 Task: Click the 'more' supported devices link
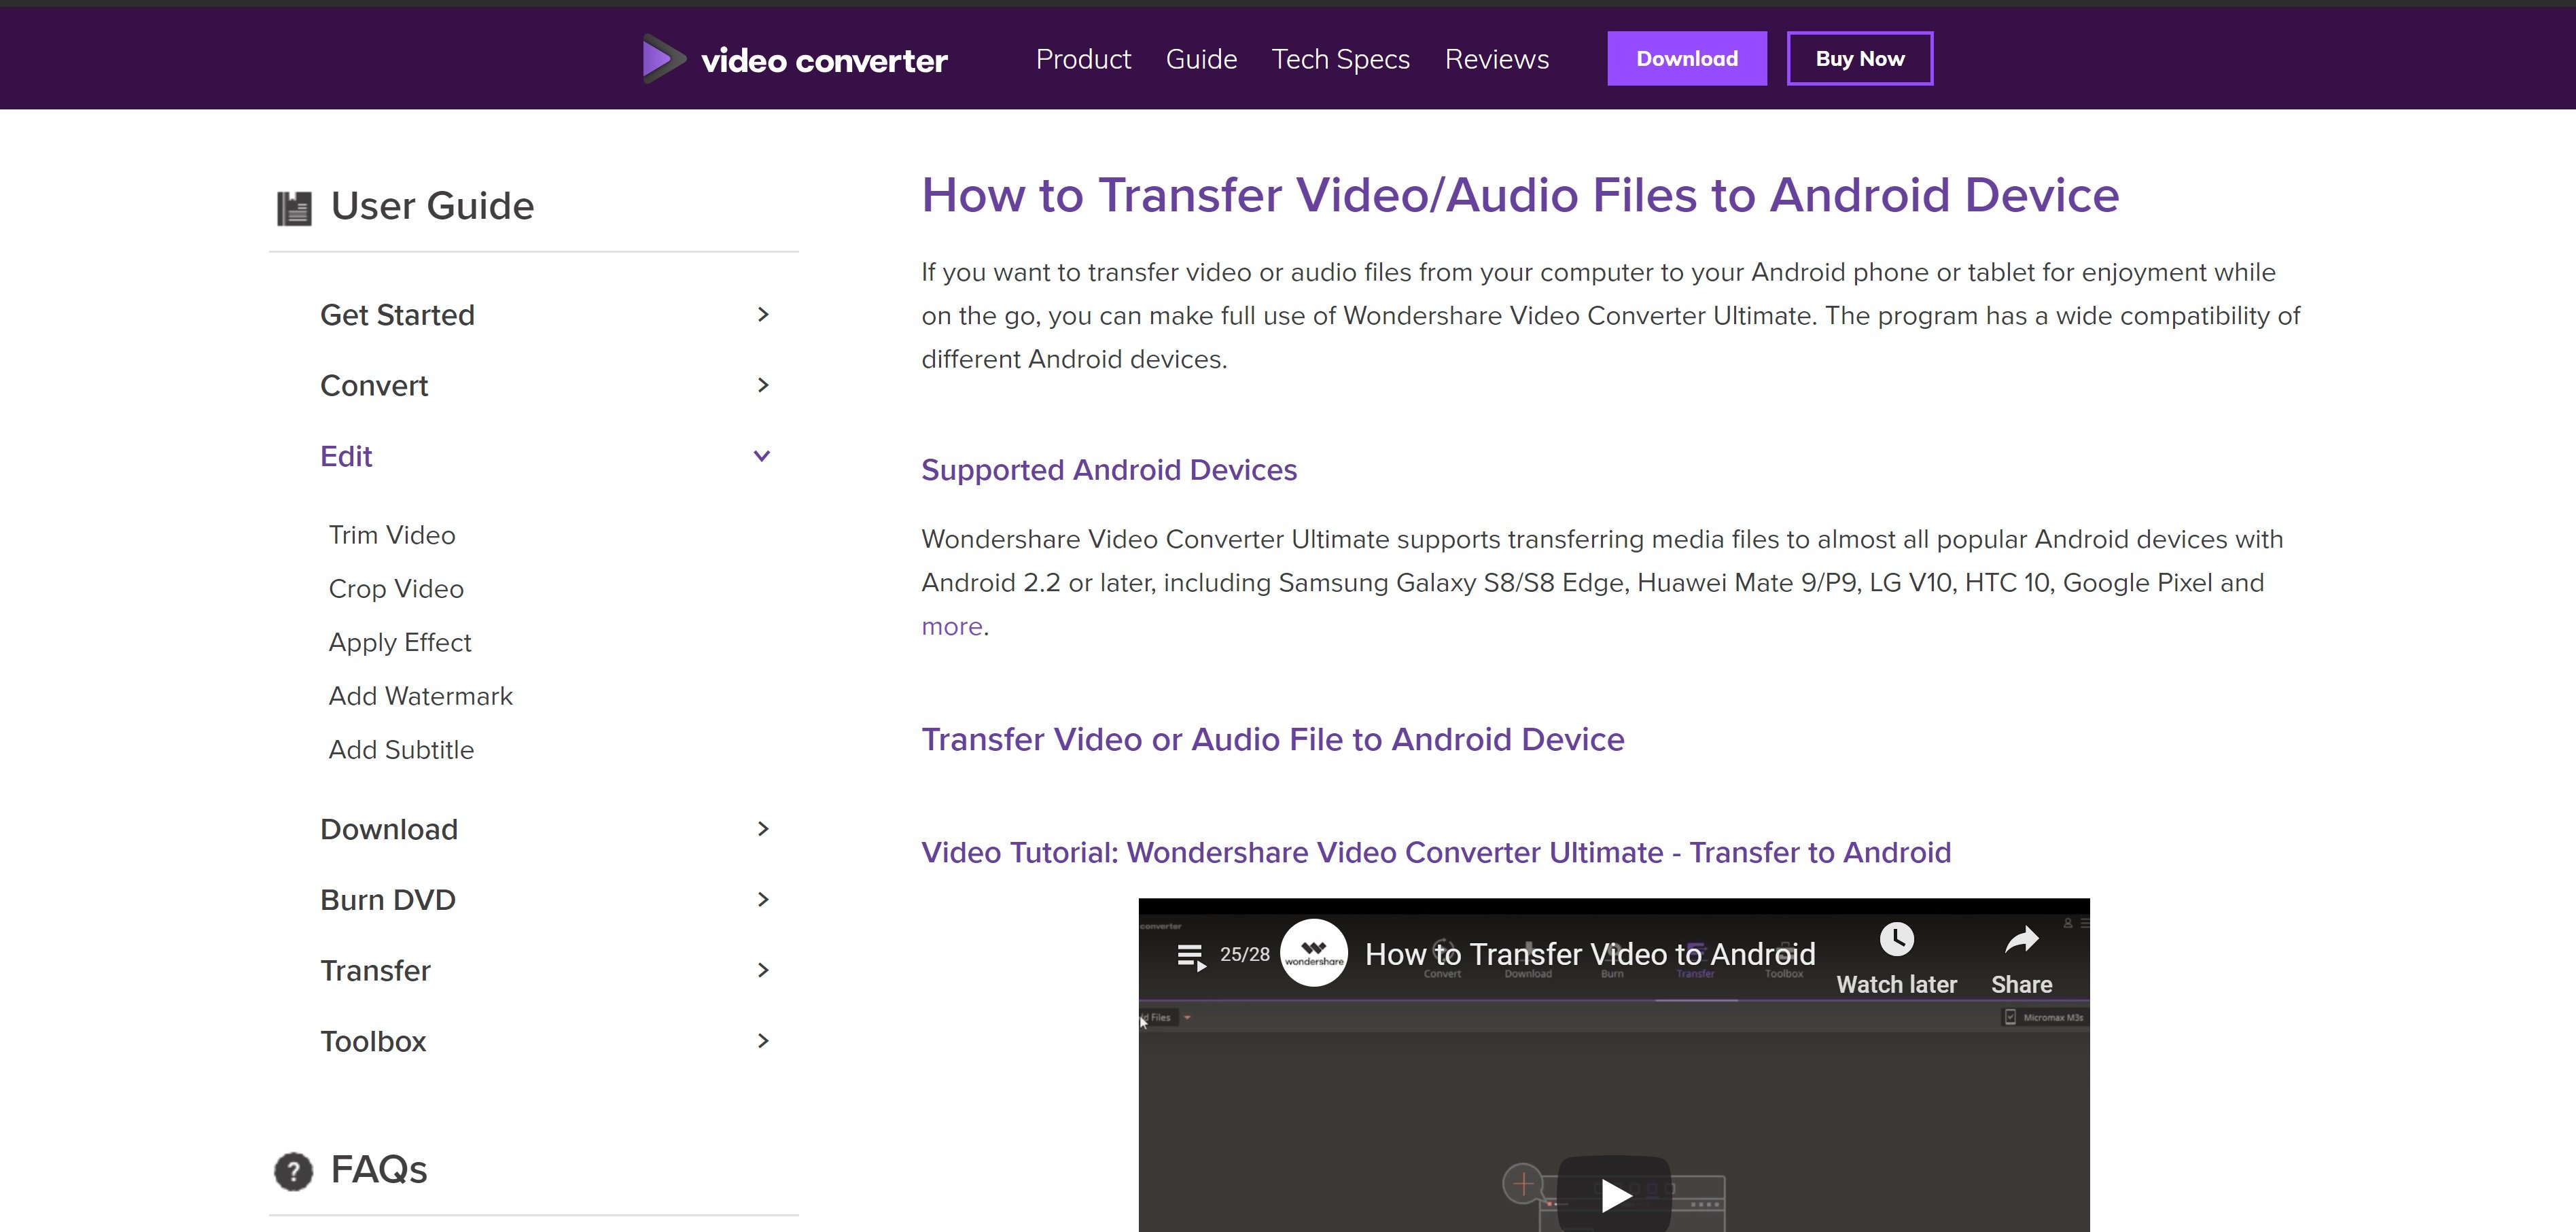(x=952, y=626)
